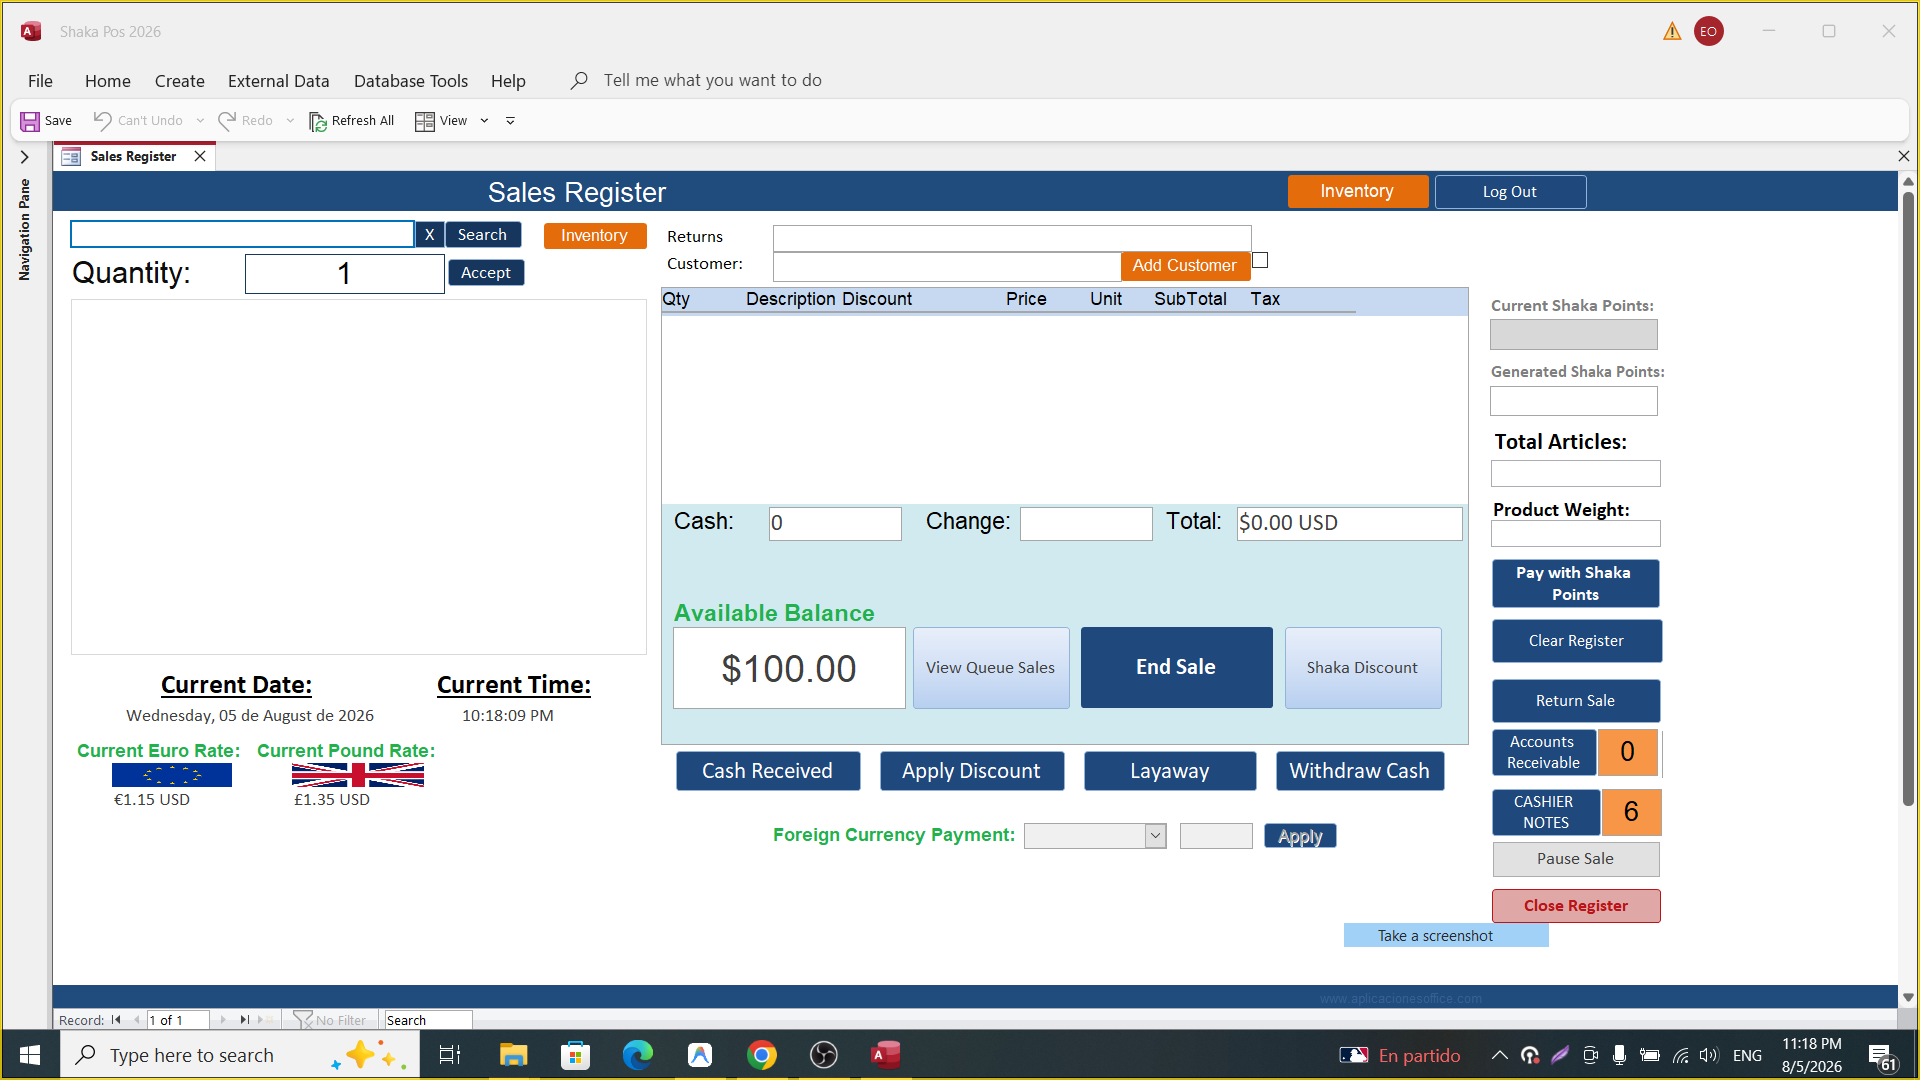
Task: Open the Home ribbon tab
Action: (x=107, y=81)
